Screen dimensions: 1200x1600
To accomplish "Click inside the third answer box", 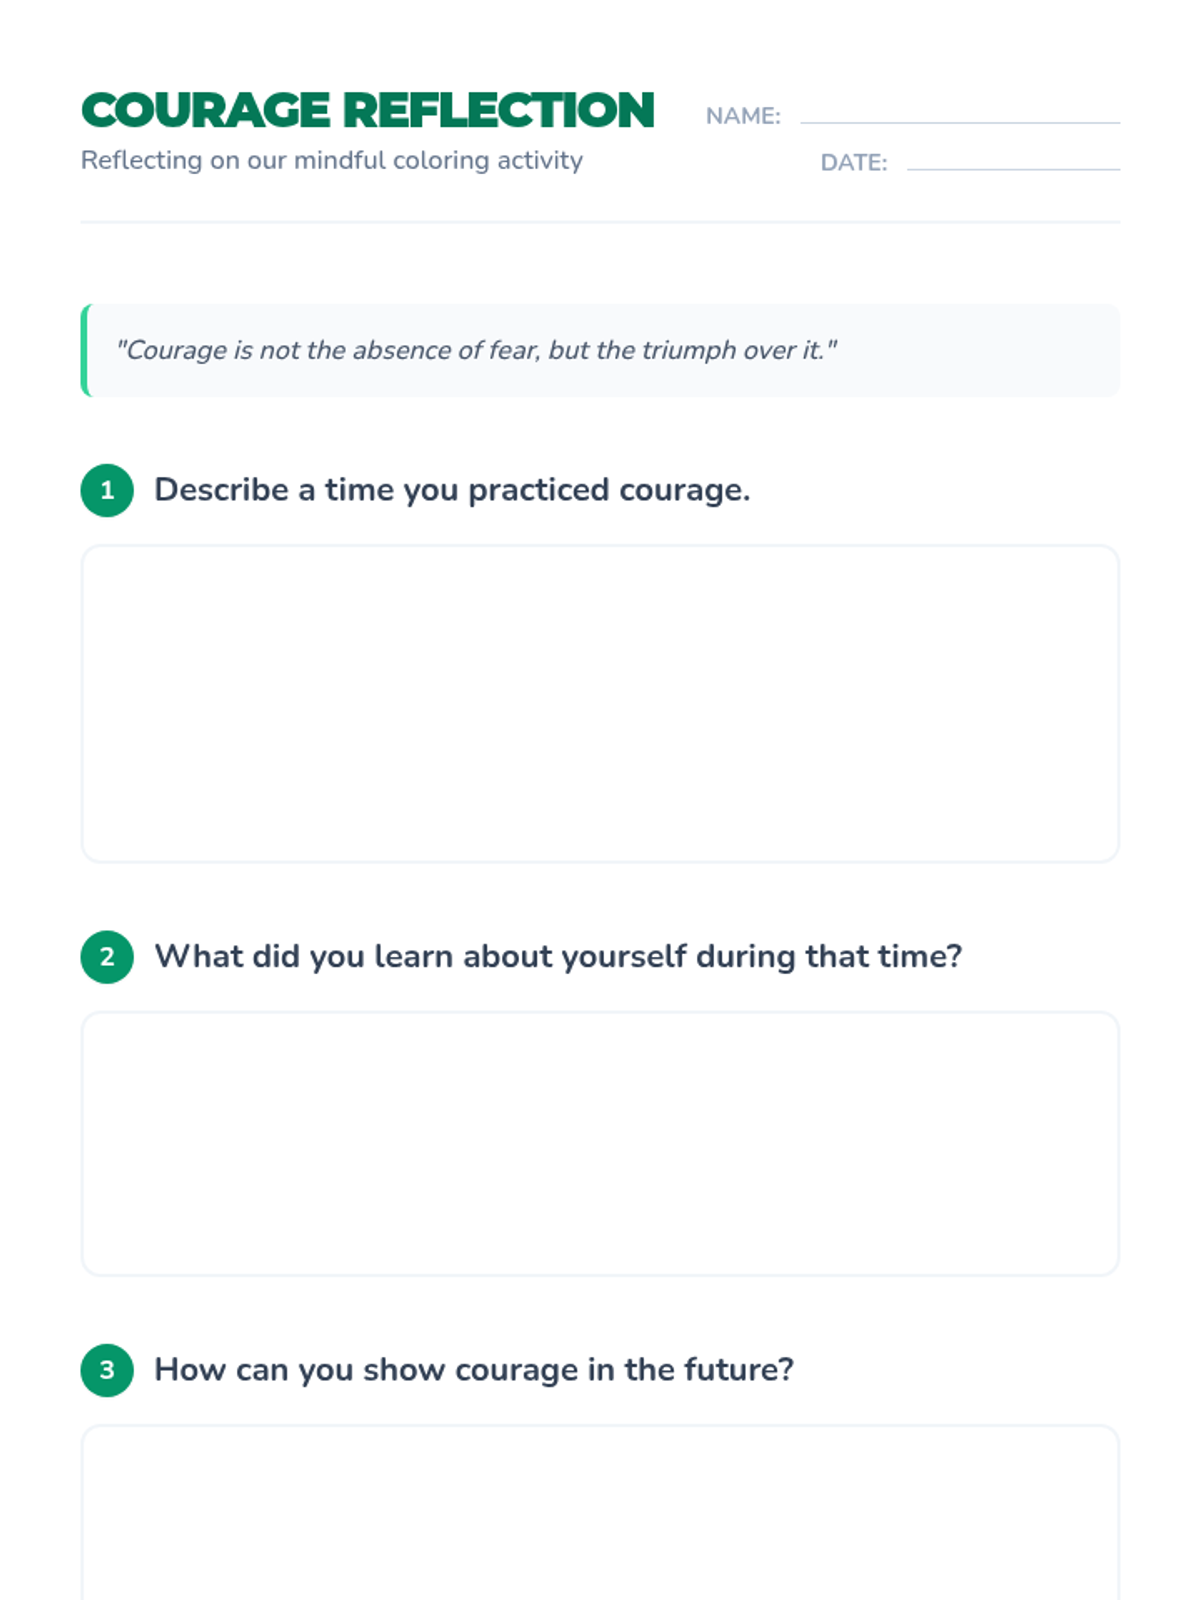I will tap(600, 1515).
